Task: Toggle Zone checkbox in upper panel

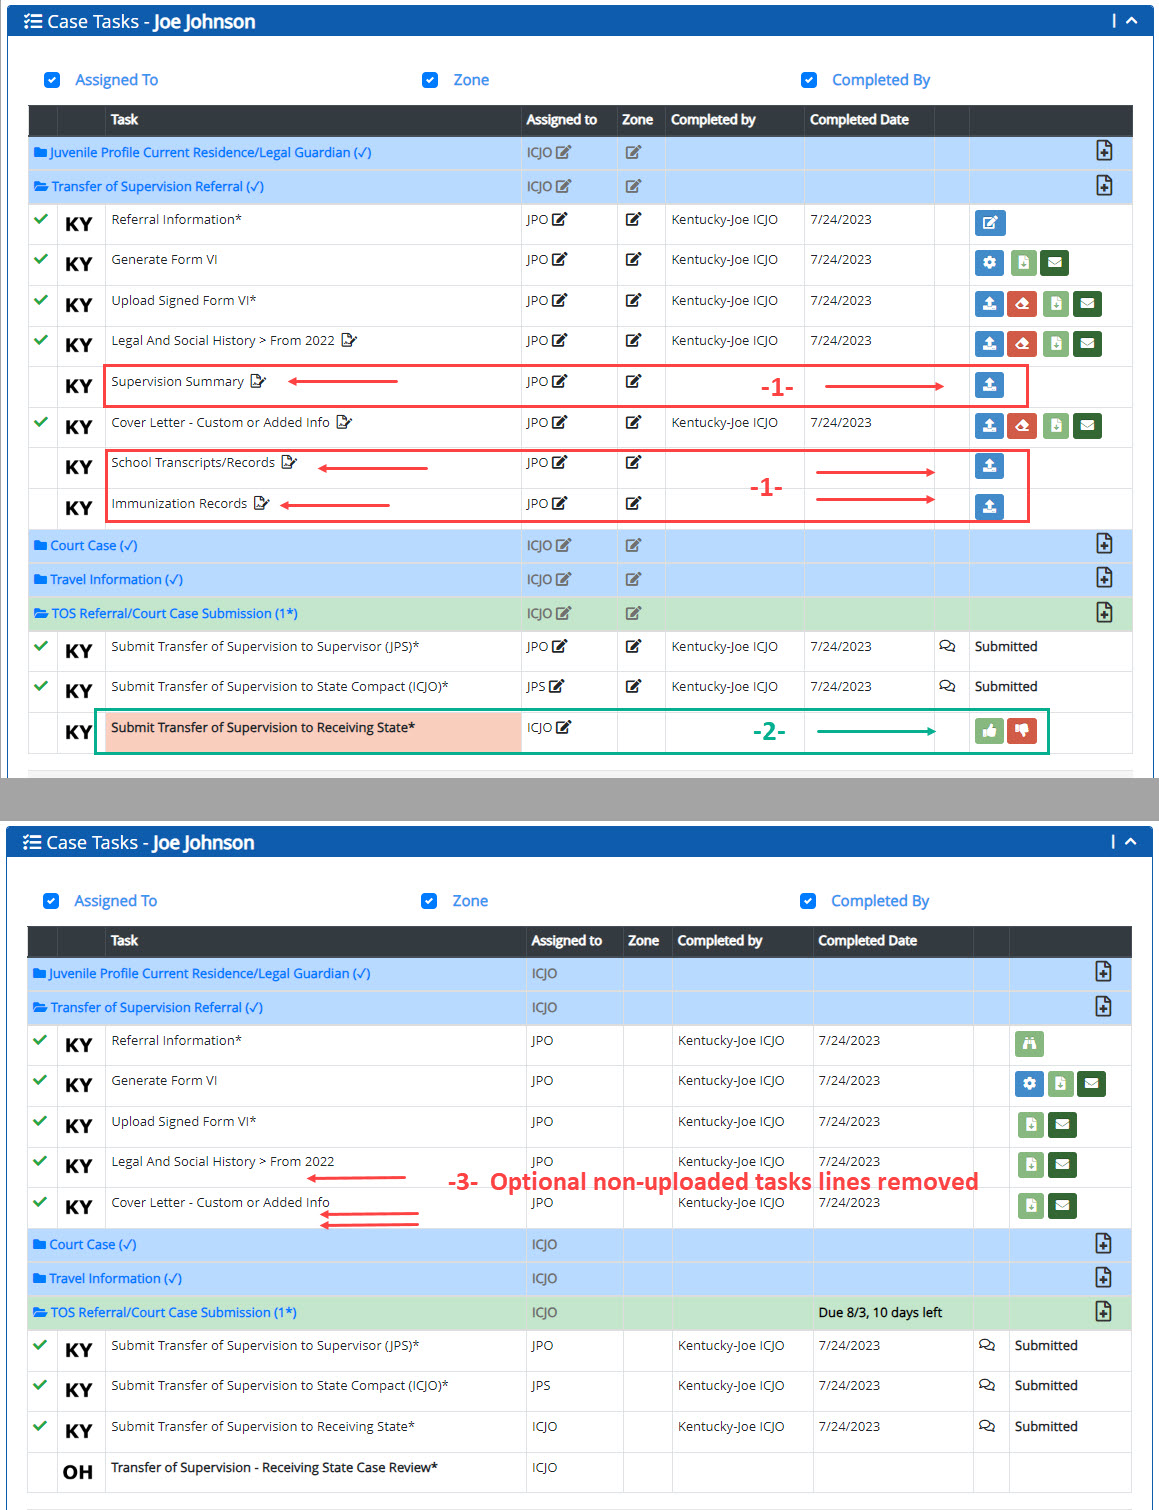Action: [430, 80]
